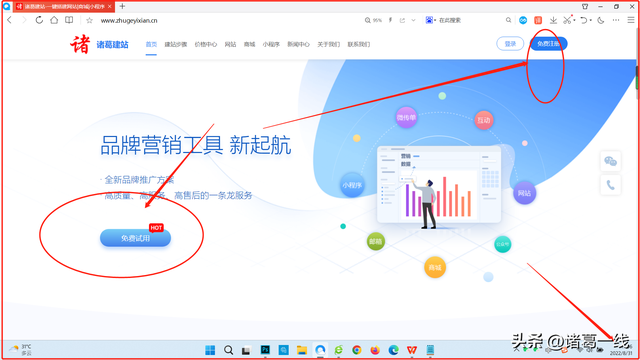Image resolution: width=640 pixels, height=360 pixels.
Task: Open the 联系我们 nav item
Action: click(x=359, y=44)
